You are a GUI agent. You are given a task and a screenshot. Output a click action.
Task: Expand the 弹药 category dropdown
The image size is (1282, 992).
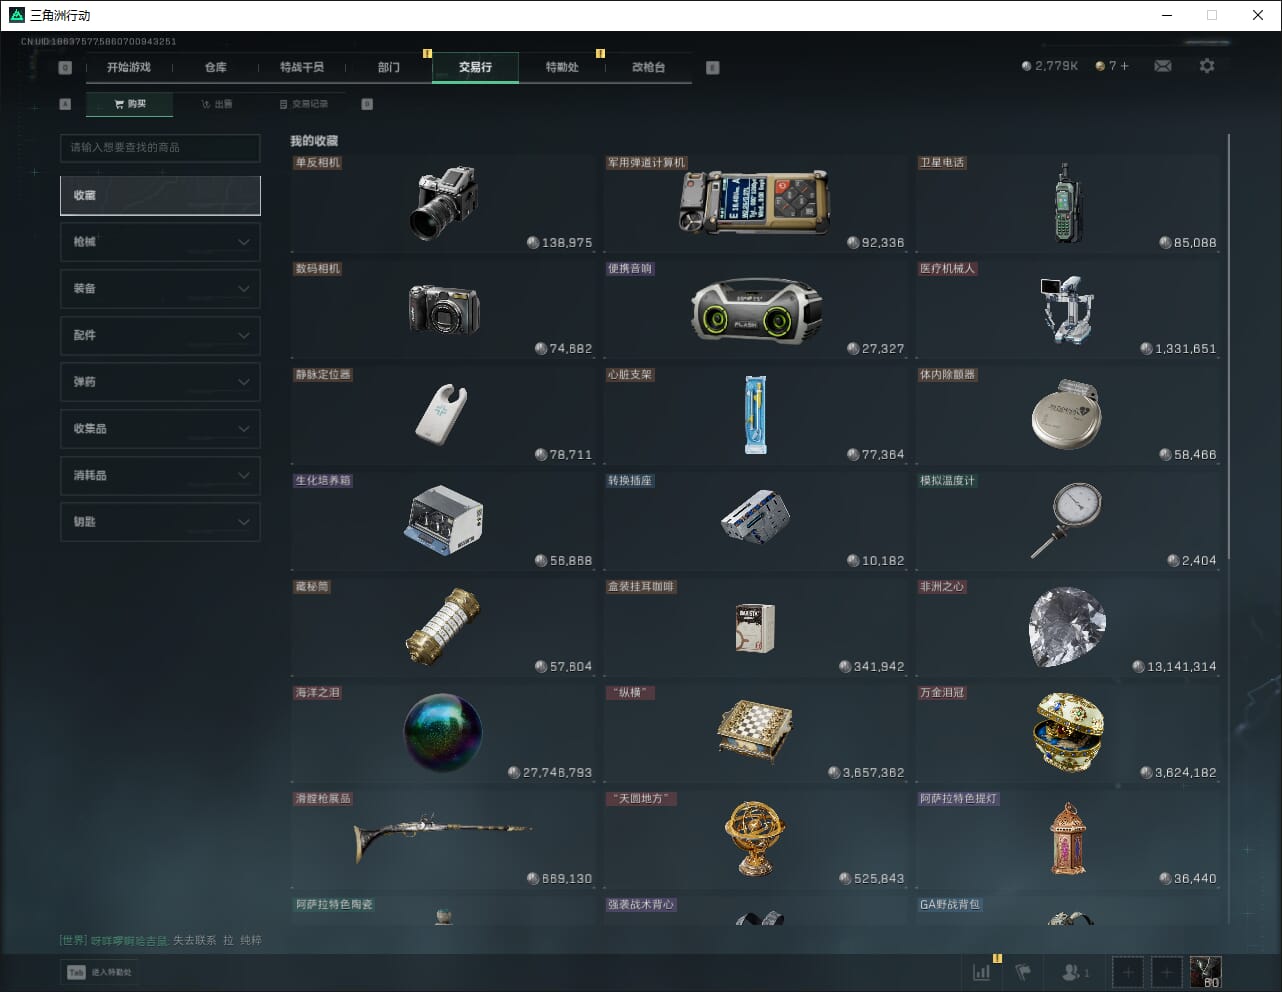(x=160, y=382)
